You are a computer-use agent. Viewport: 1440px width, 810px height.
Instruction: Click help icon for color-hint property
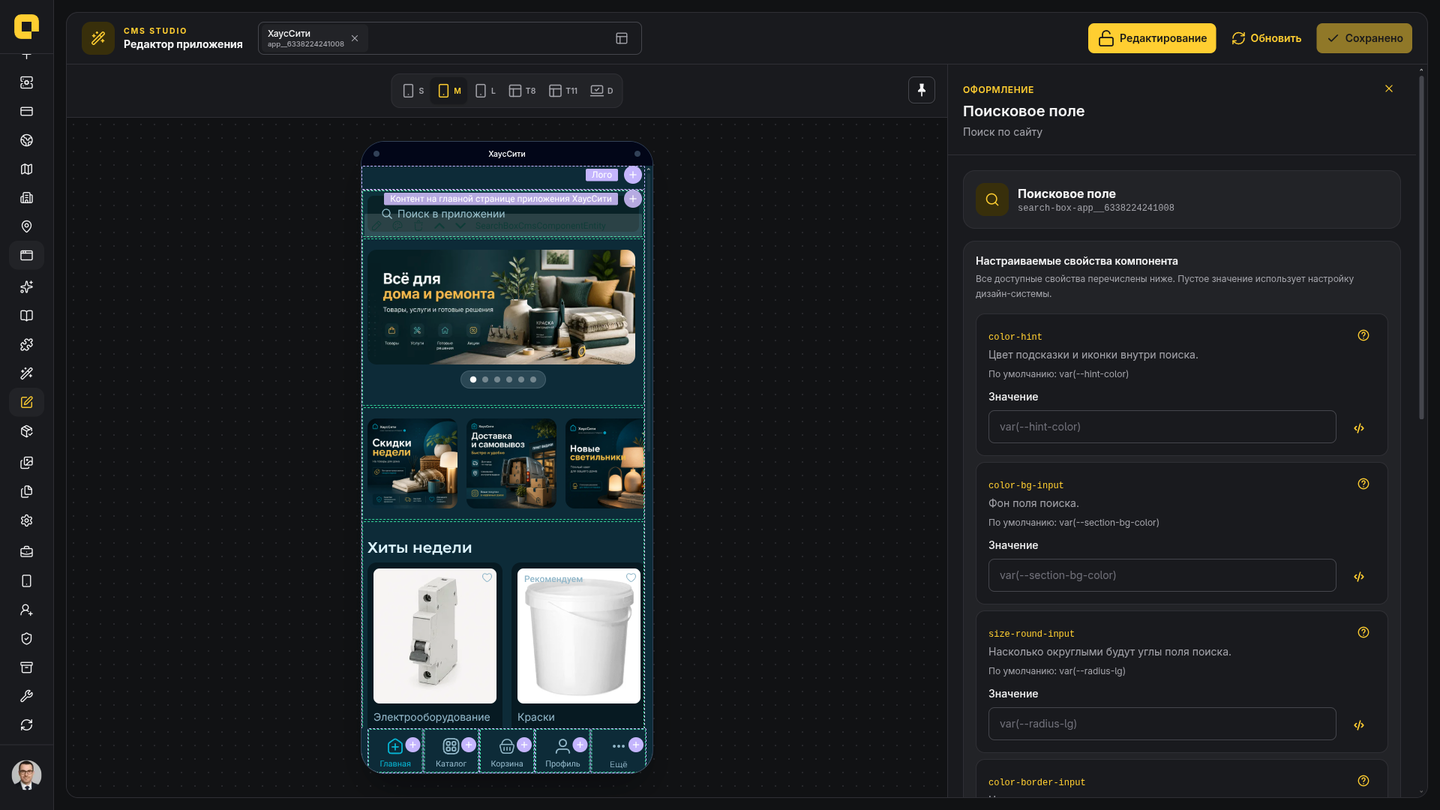(x=1363, y=336)
